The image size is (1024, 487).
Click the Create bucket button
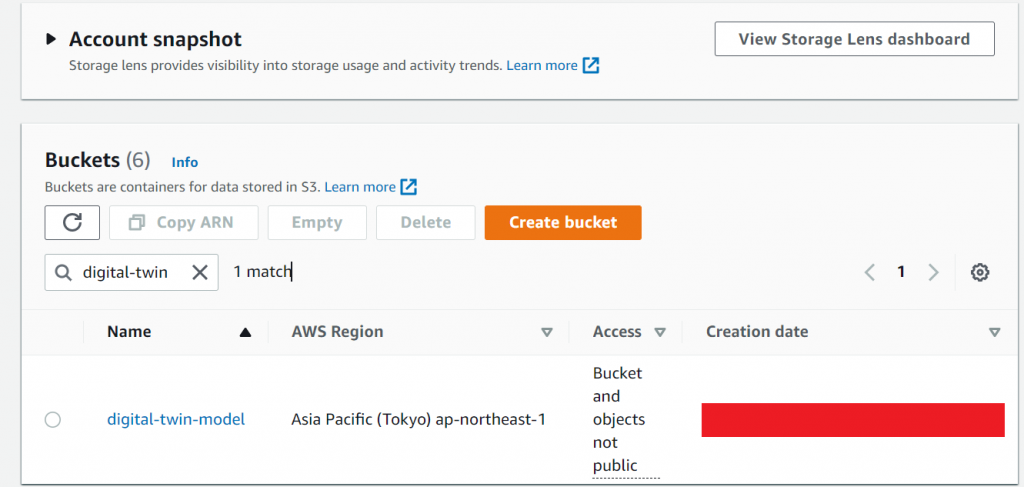[x=563, y=223]
